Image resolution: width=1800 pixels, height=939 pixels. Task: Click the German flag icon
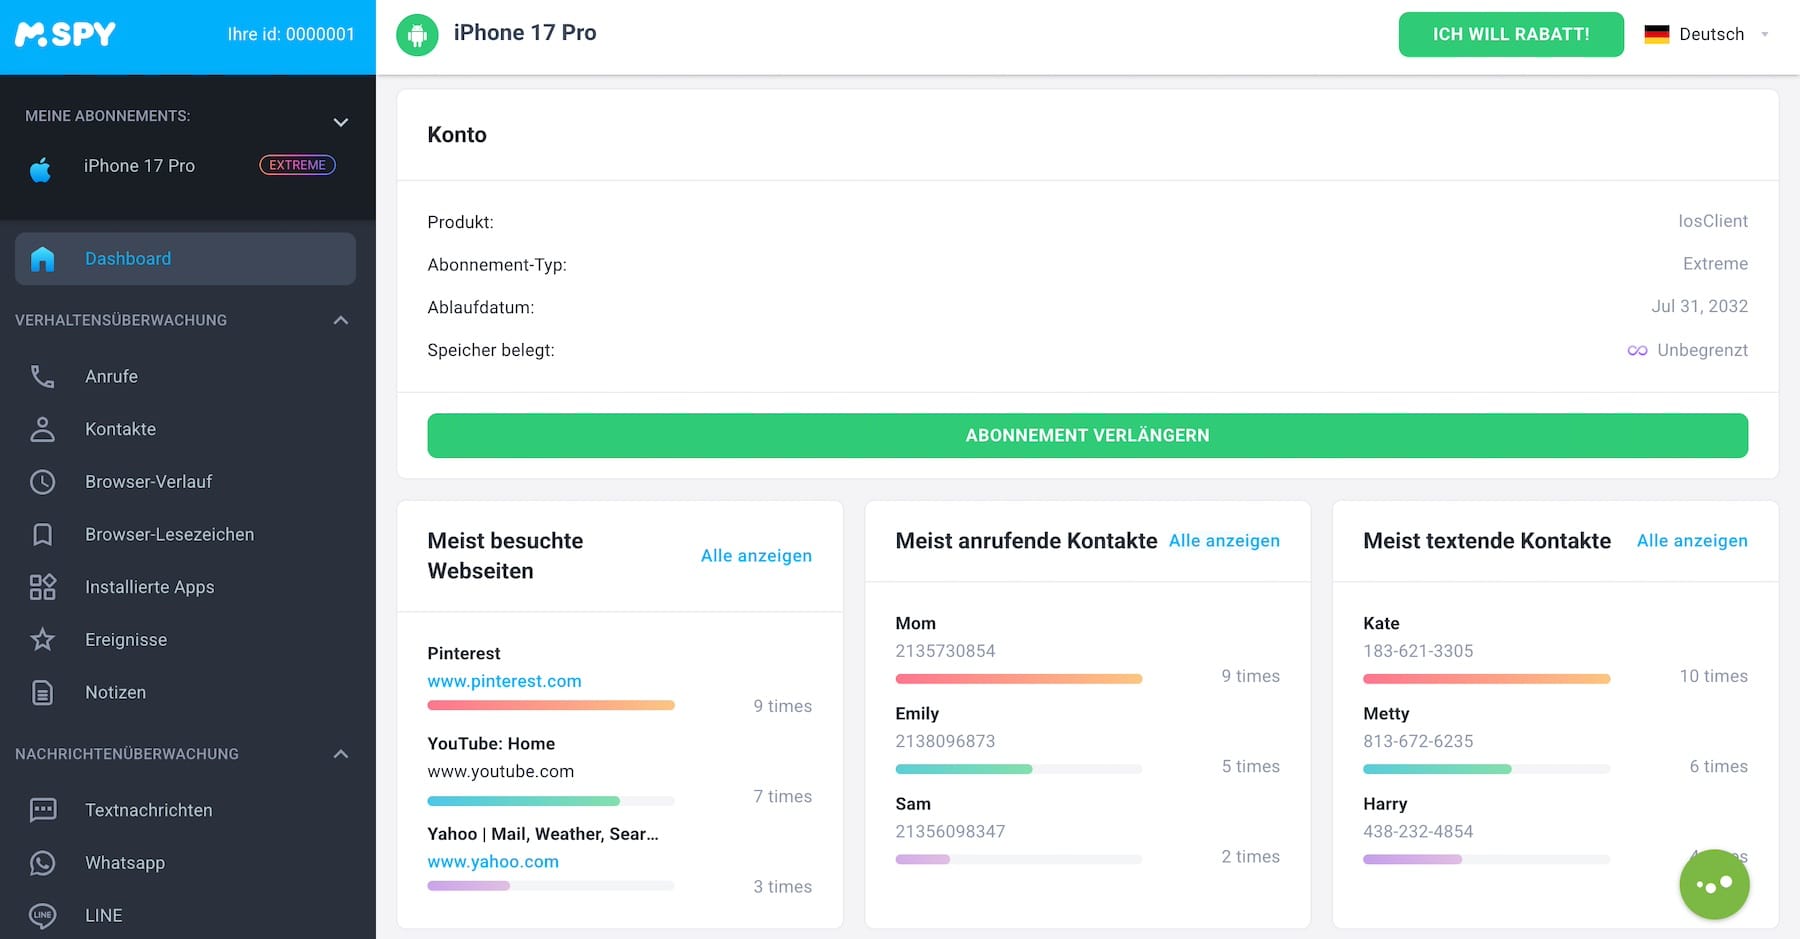[x=1657, y=34]
